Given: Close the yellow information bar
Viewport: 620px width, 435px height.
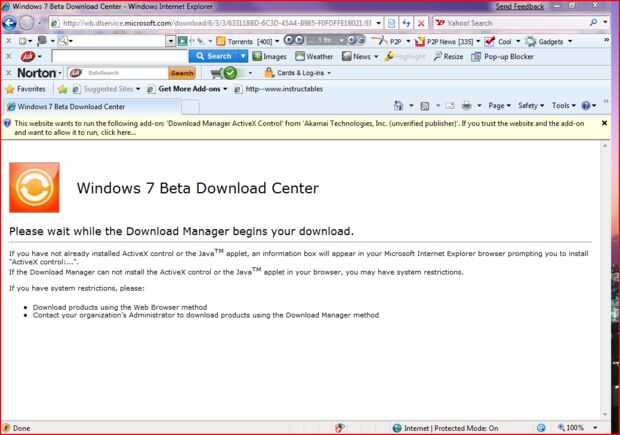Looking at the screenshot, I should (604, 123).
